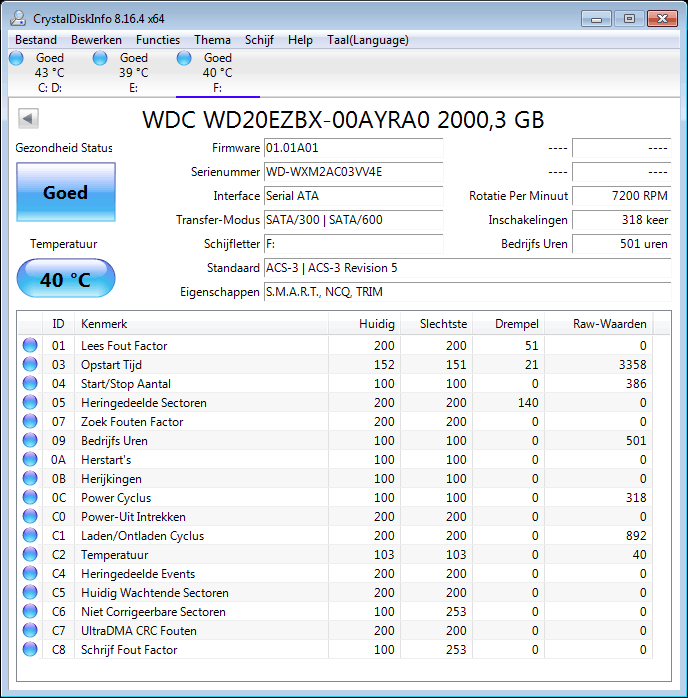Viewport: 688px width, 698px height.
Task: Click the status icon for Huidig Wachtende Sectoren
Action: [30, 592]
